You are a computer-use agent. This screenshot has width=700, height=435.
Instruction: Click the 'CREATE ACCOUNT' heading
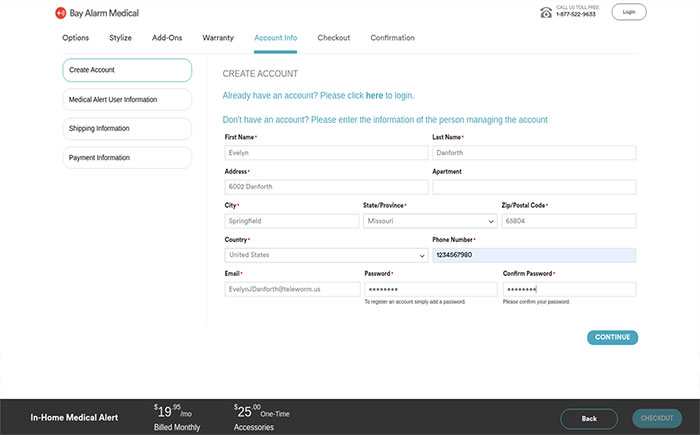260,74
